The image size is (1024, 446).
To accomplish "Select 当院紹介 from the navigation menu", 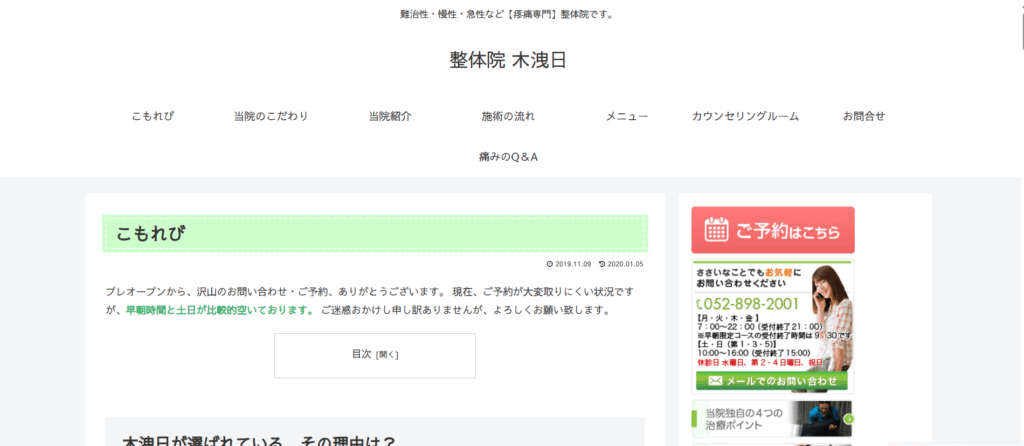I will click(x=390, y=116).
